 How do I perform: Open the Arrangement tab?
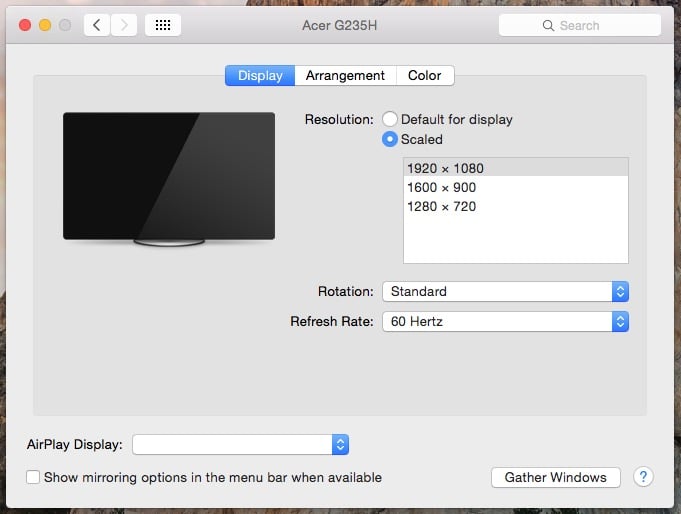pos(345,76)
